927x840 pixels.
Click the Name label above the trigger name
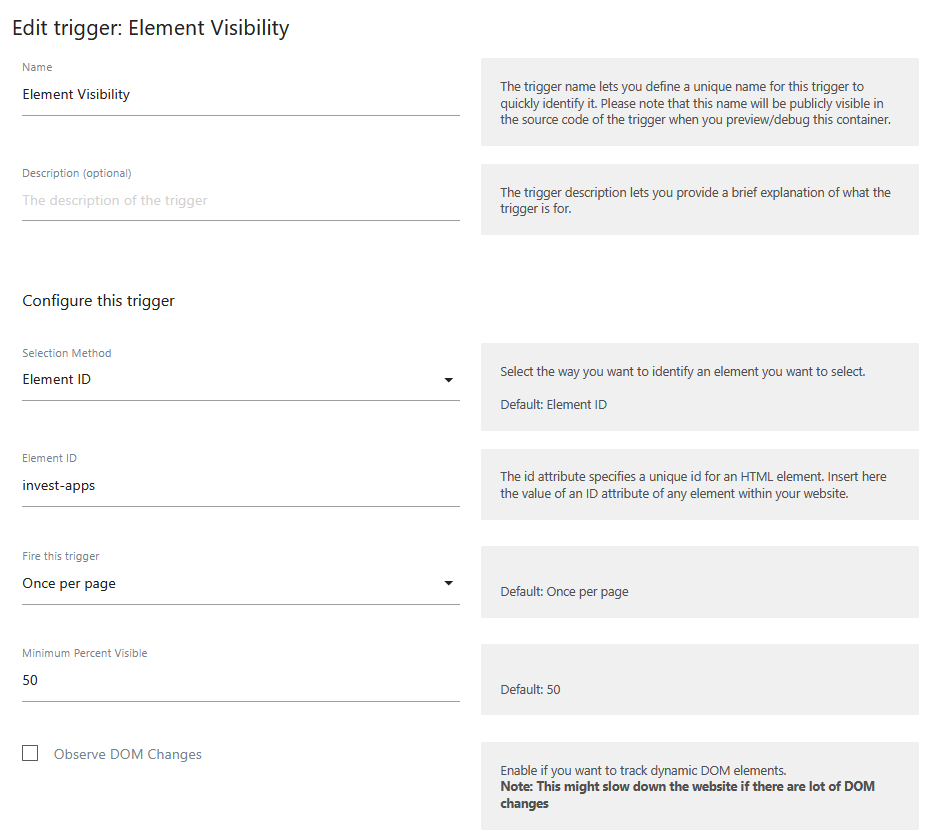(37, 67)
